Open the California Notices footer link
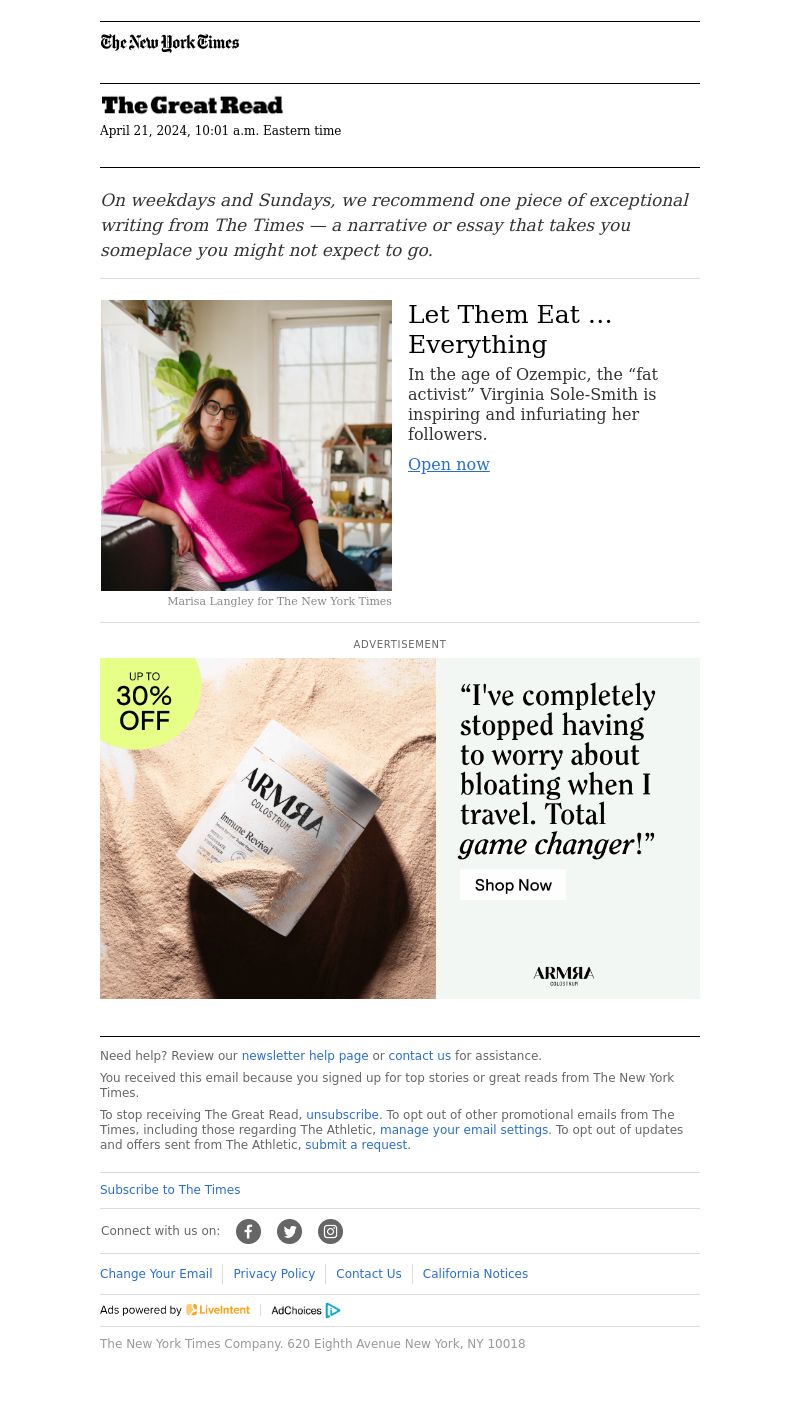This screenshot has height=1402, width=800. 475,1274
